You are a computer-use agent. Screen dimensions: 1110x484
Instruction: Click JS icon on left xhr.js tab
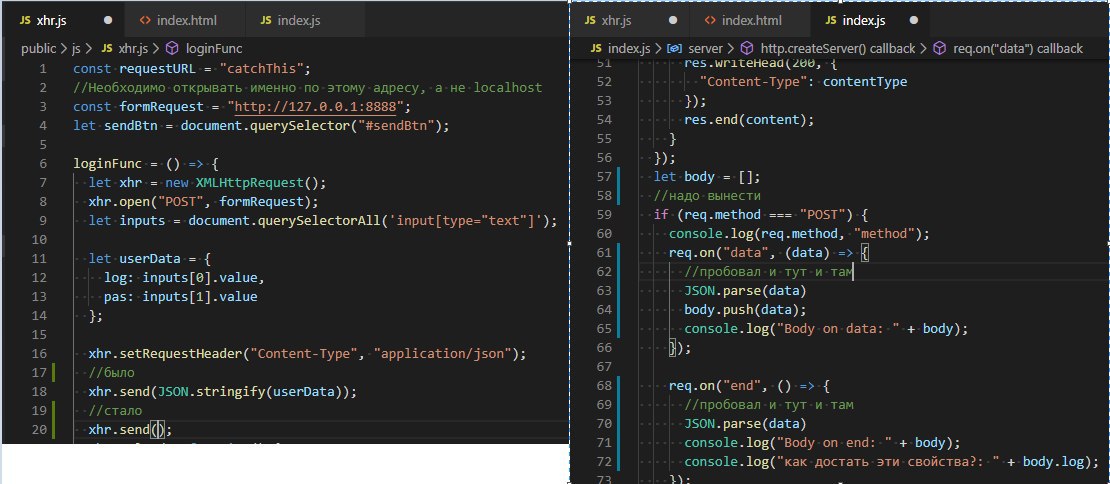(x=25, y=21)
